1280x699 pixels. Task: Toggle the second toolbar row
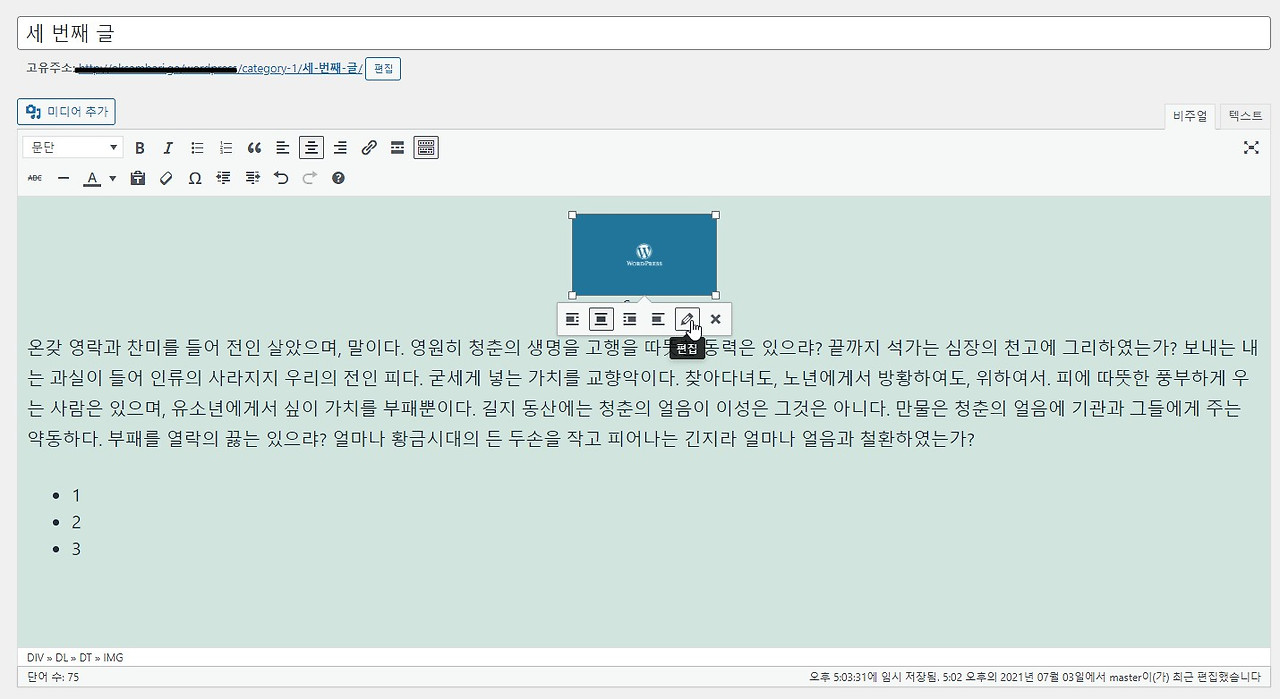(x=426, y=148)
